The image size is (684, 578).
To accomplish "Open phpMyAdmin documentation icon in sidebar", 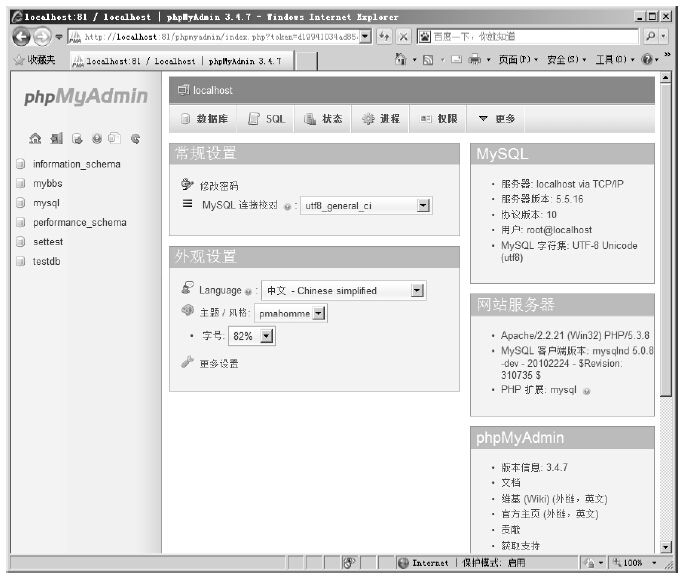I will point(97,139).
